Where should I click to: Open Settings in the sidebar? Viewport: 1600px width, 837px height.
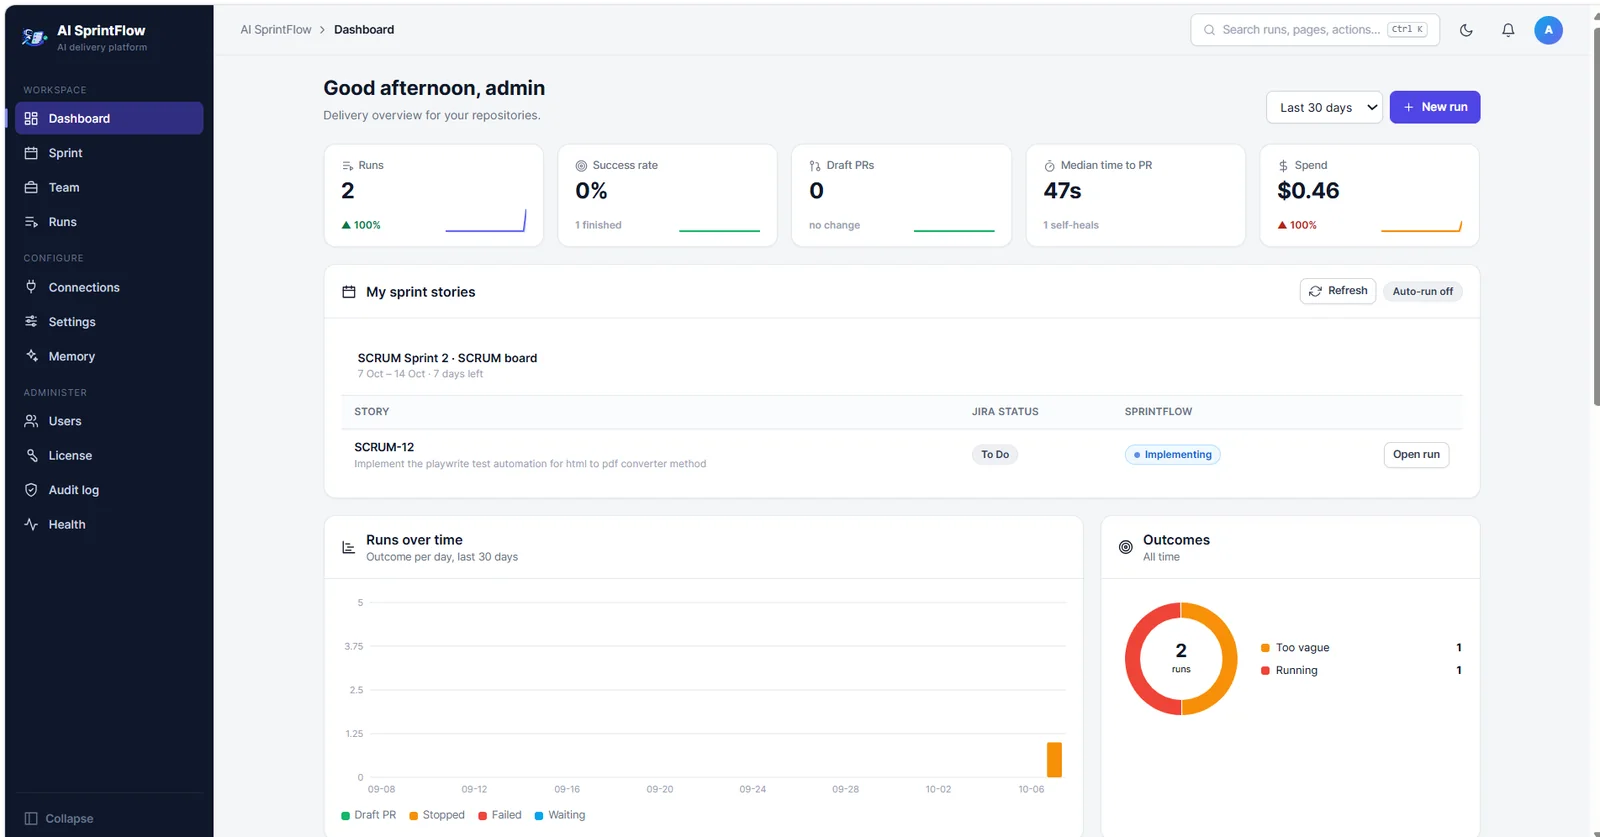click(109, 322)
